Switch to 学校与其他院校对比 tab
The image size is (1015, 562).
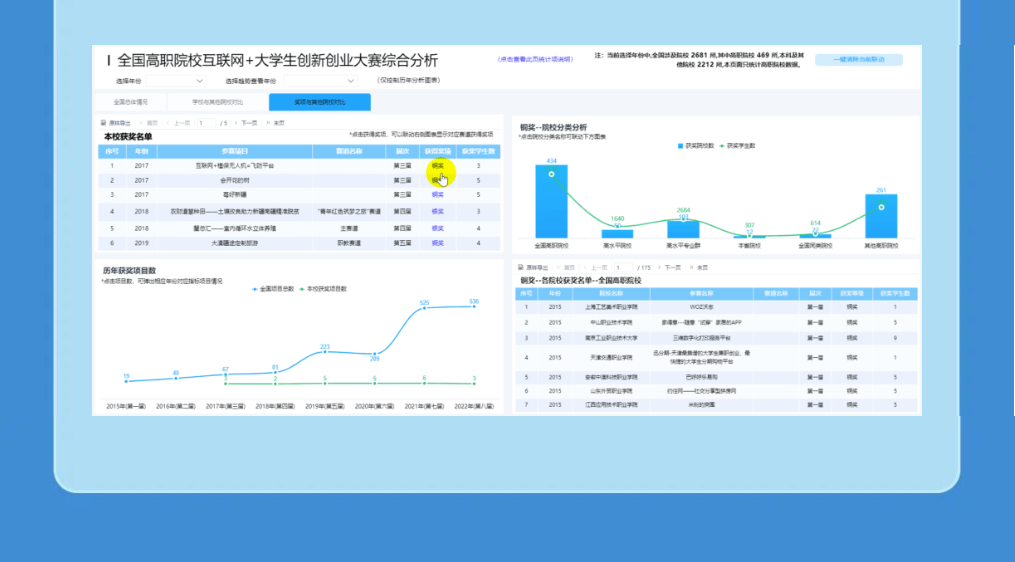217,102
